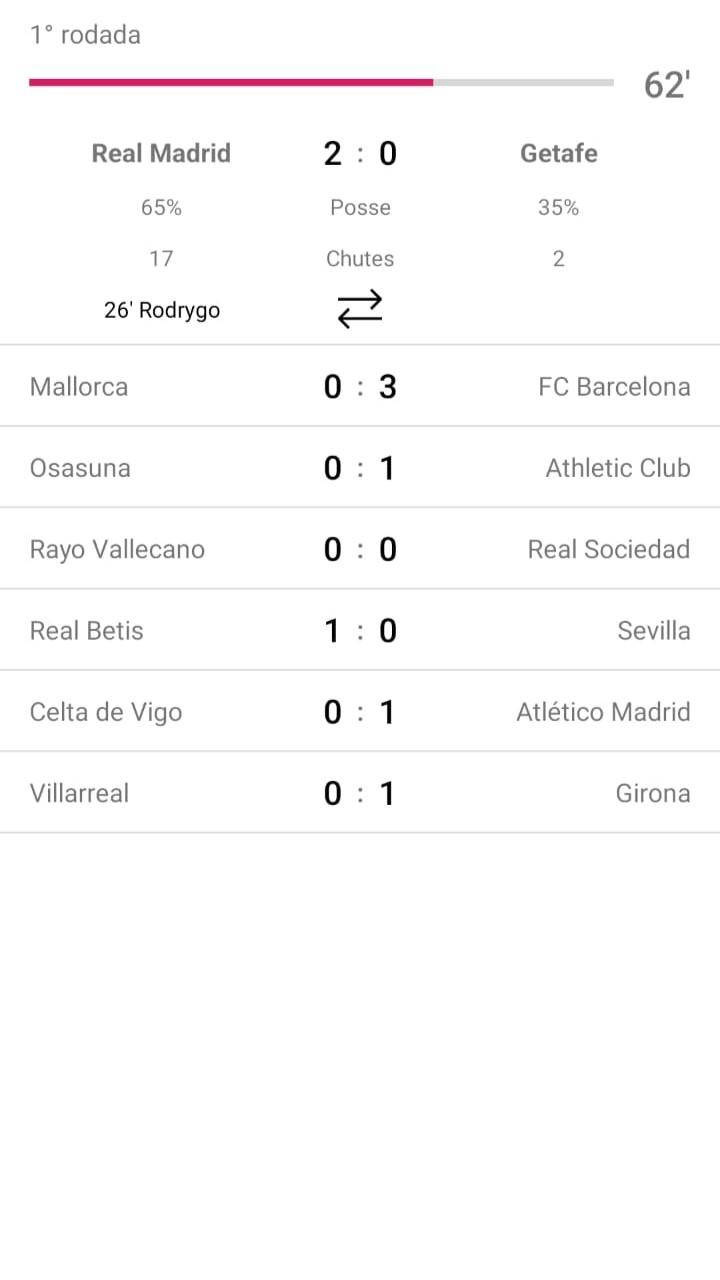Click the Posse statistic label
720x1280 pixels.
point(360,207)
